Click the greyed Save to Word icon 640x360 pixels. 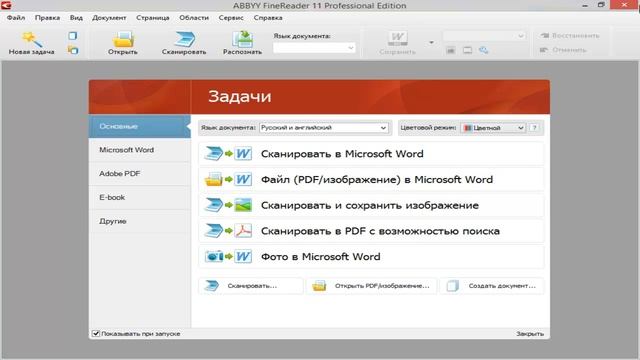point(397,39)
